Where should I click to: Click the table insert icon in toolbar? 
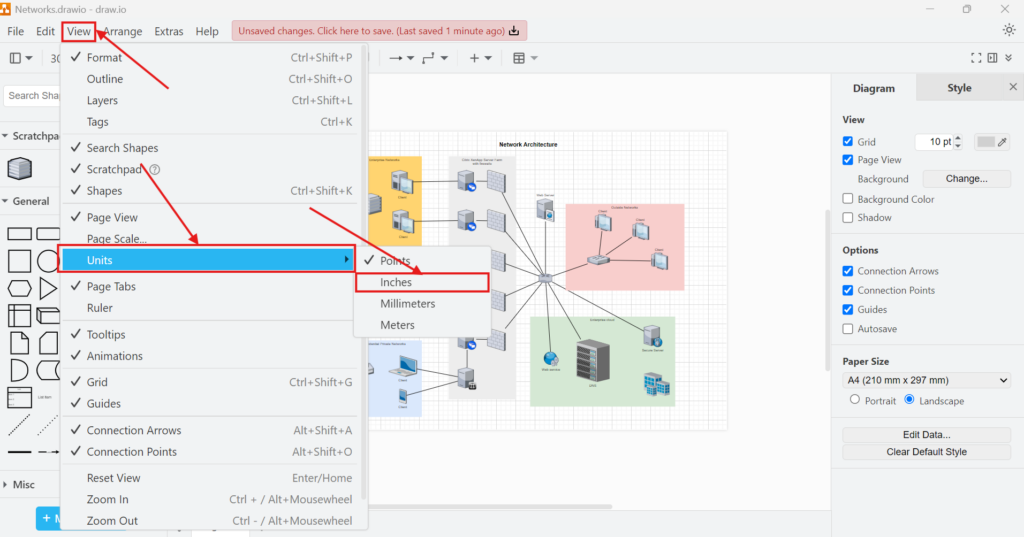(519, 58)
